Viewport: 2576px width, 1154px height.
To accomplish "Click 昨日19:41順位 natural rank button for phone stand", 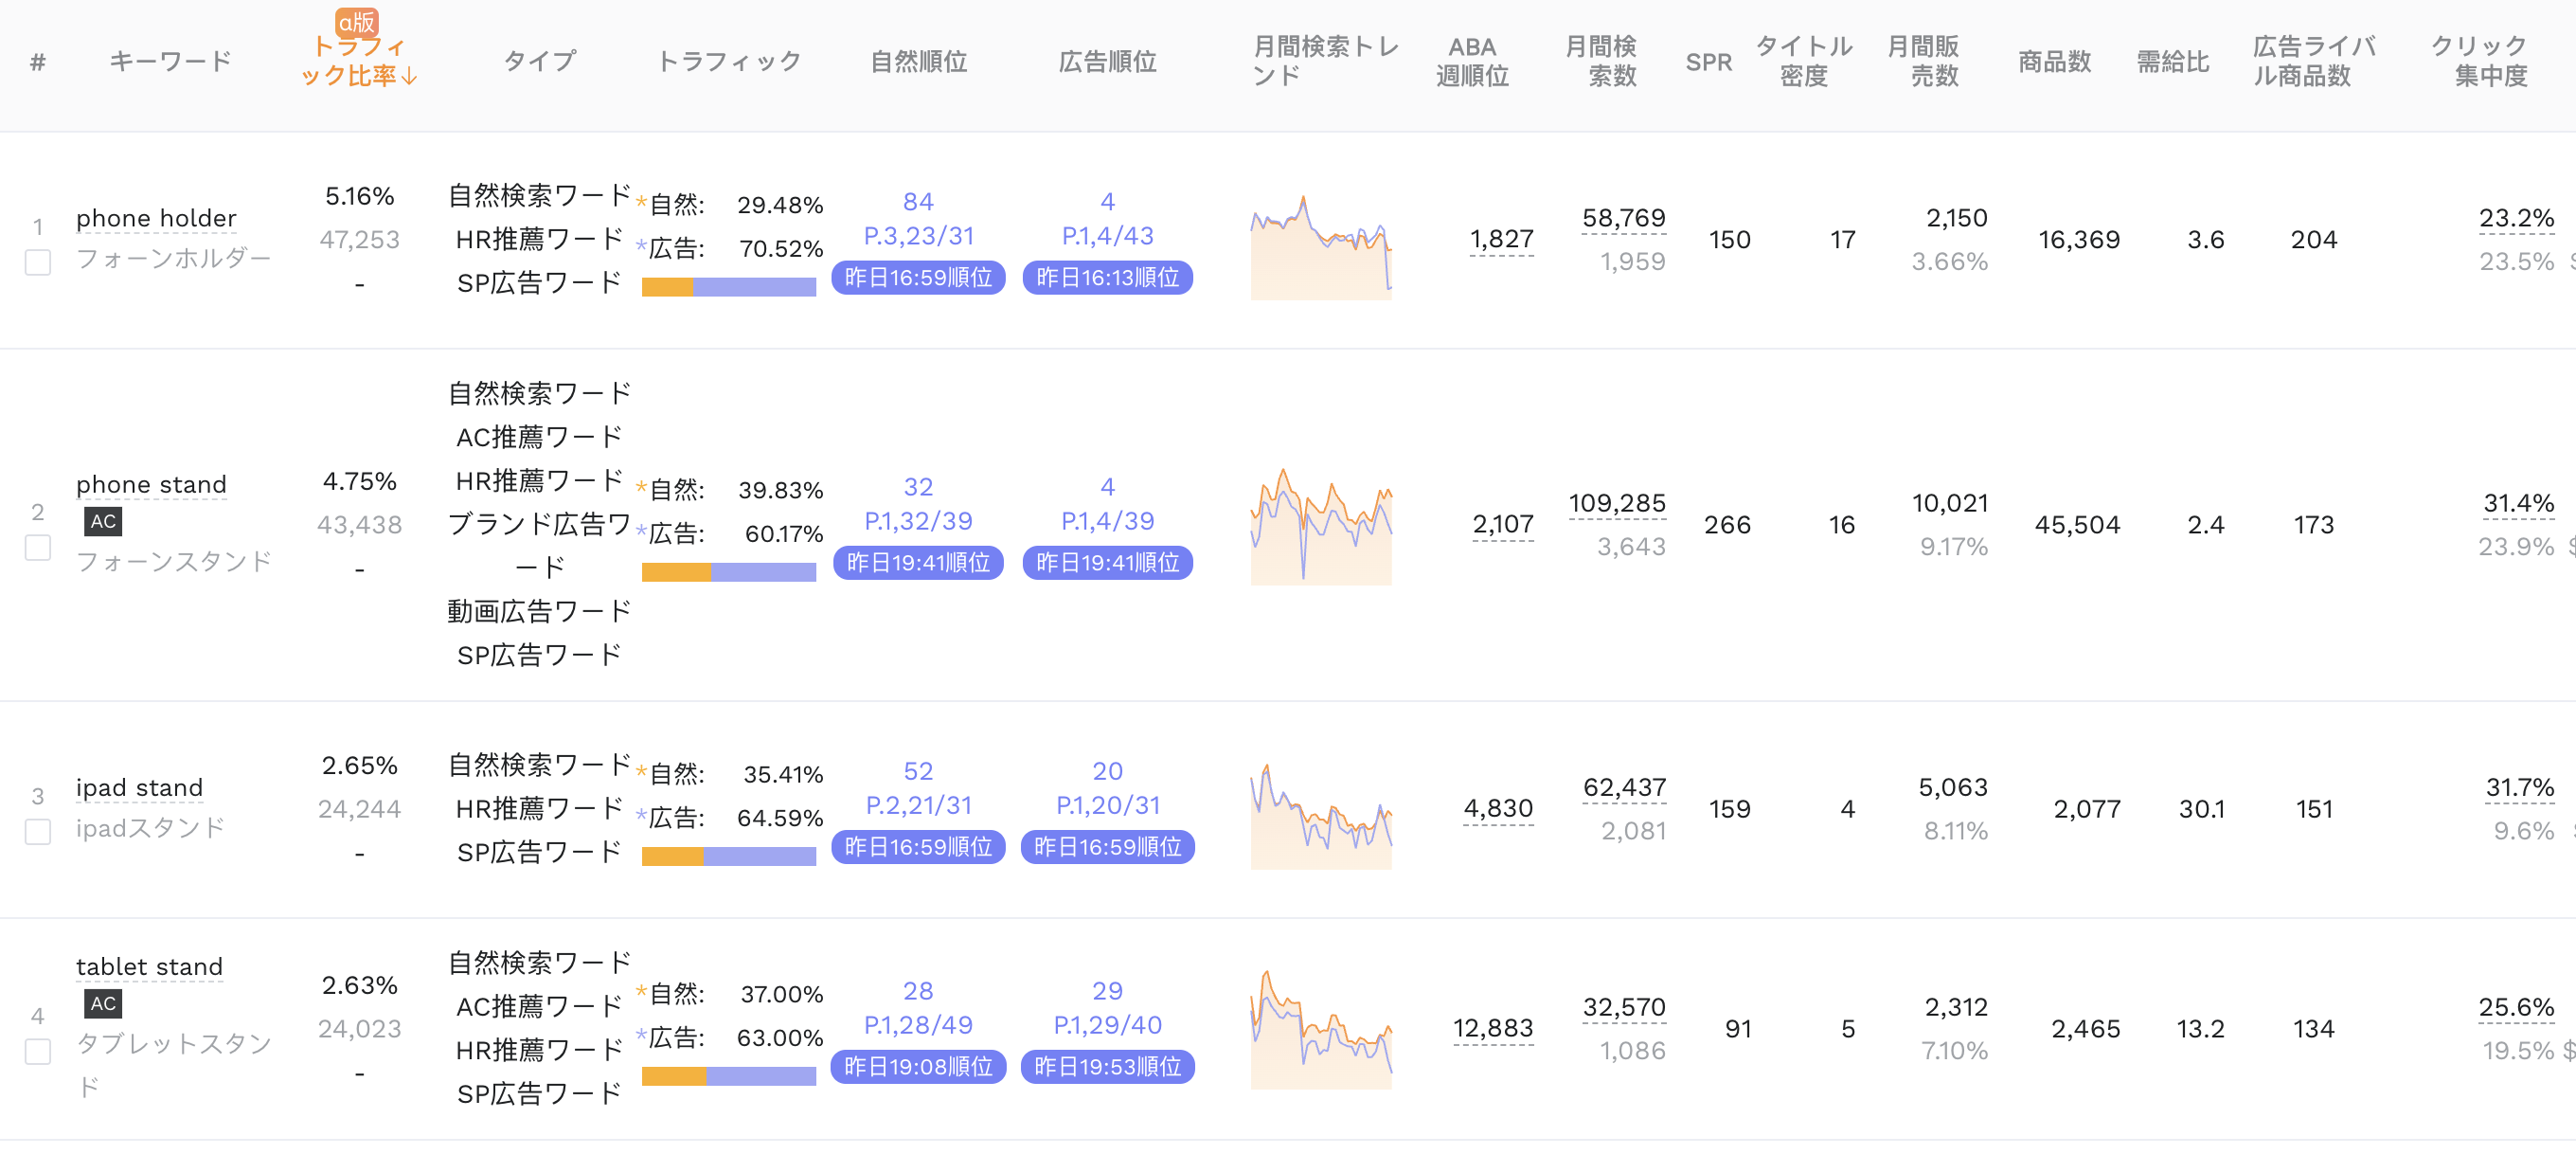I will (918, 563).
